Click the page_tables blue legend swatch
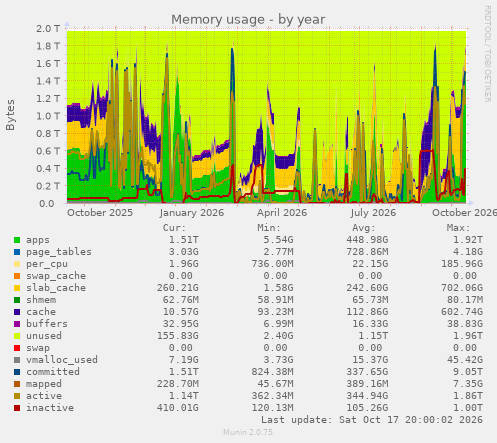This screenshot has height=443, width=497. pos(17,252)
